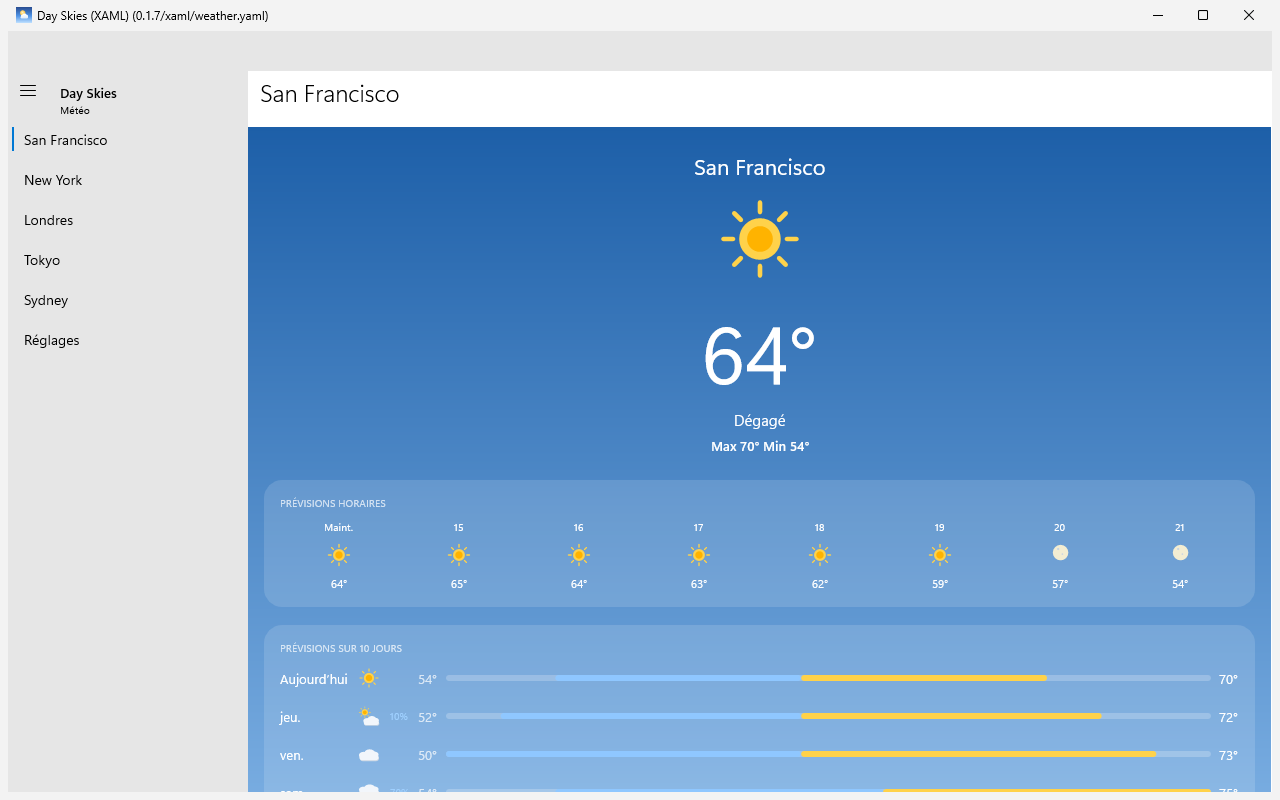Click the 65° temperature under hour 15
1280x800 pixels.
point(459,584)
